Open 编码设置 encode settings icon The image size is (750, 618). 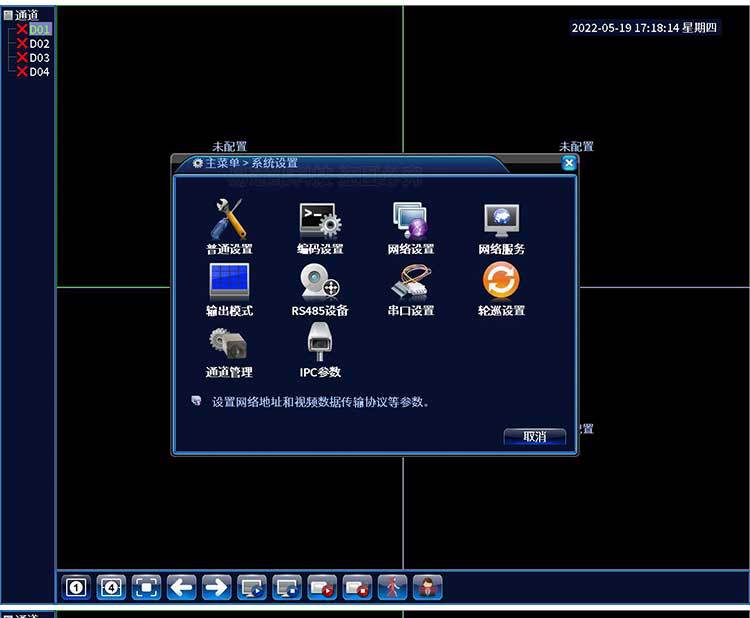coord(320,227)
